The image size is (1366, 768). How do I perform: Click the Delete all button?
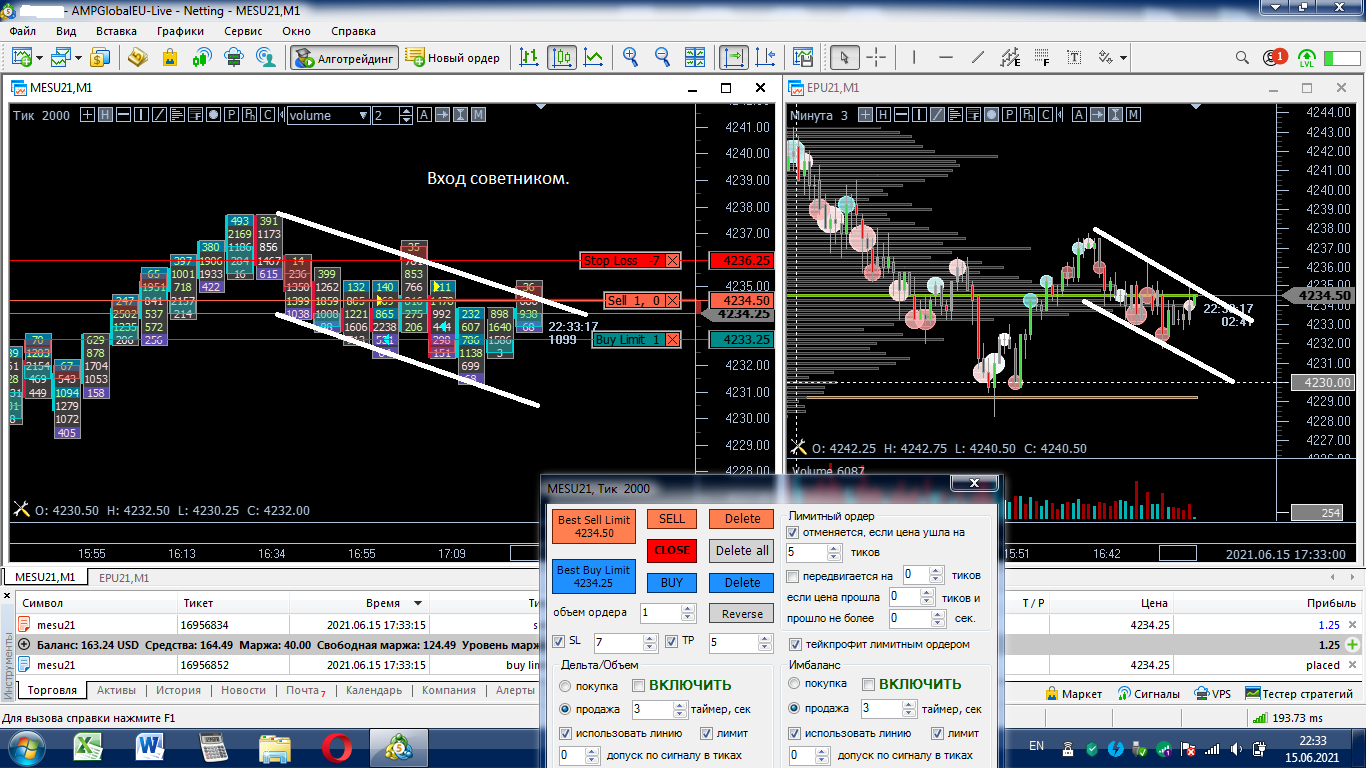(x=742, y=550)
